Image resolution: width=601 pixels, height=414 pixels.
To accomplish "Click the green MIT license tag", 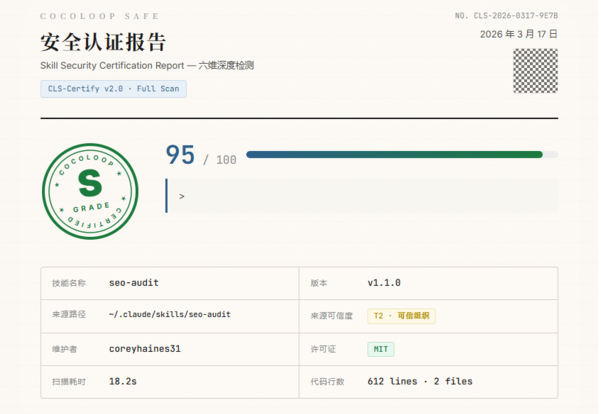I will coord(380,349).
